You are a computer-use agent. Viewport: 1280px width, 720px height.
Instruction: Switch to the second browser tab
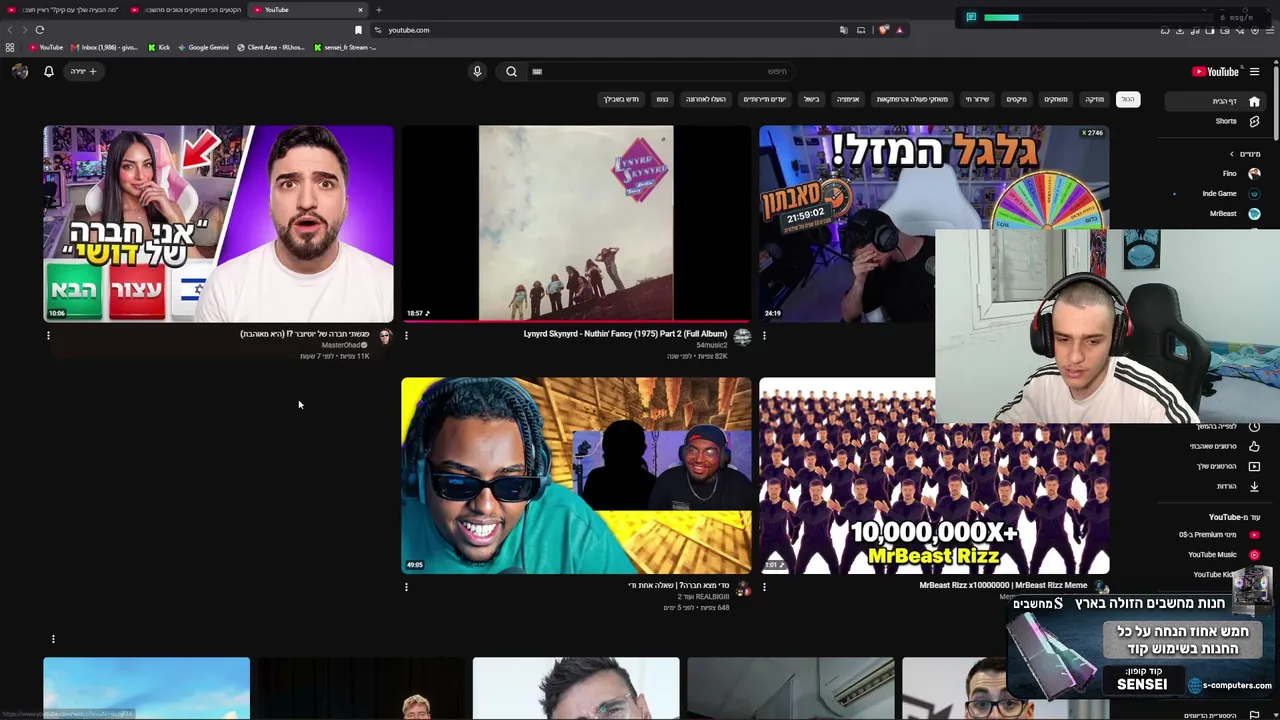(186, 10)
